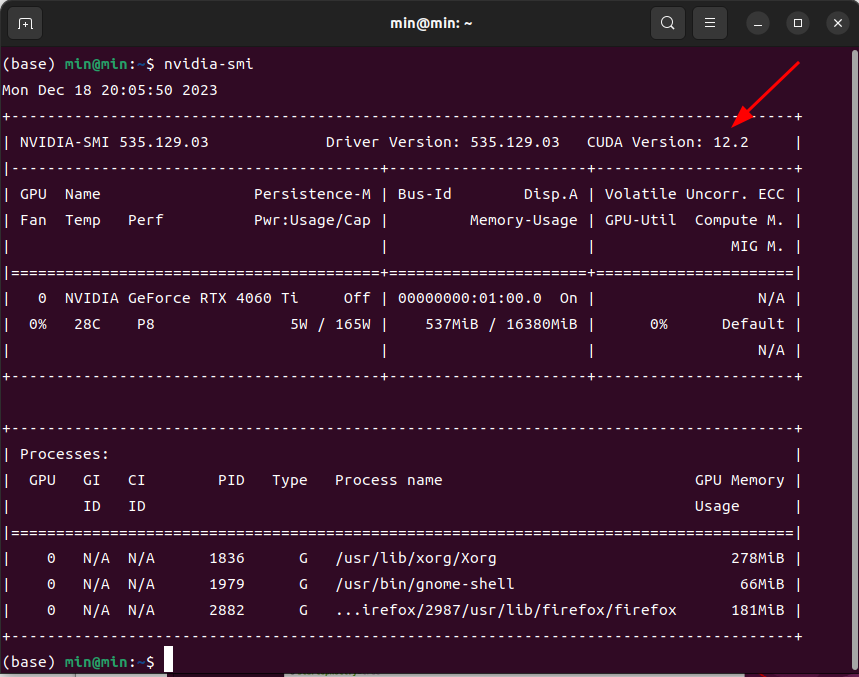Click the Pwr:Usage/Cap header
This screenshot has width=859, height=677.
(312, 220)
